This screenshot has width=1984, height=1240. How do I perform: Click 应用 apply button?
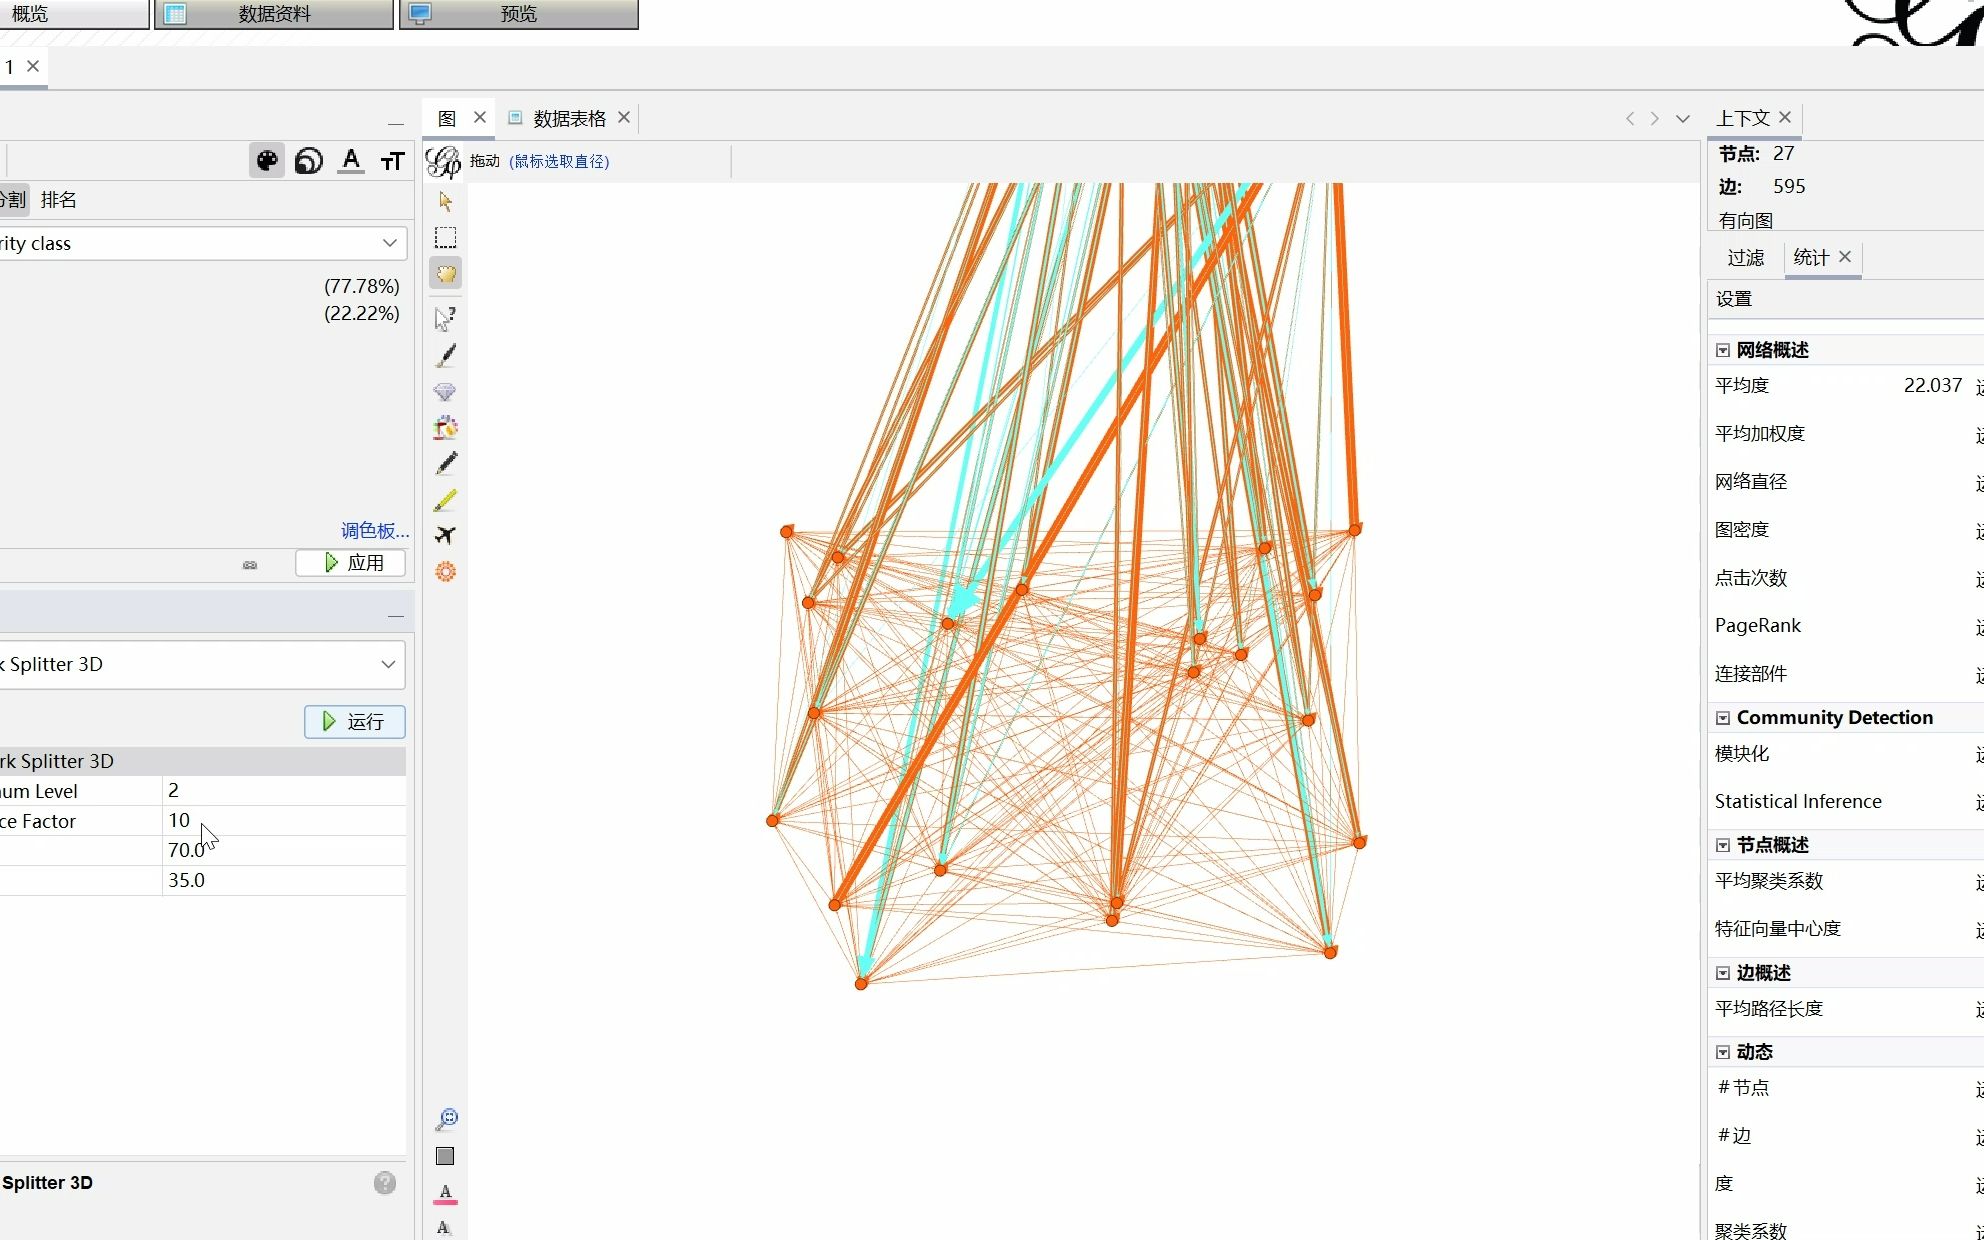click(351, 563)
